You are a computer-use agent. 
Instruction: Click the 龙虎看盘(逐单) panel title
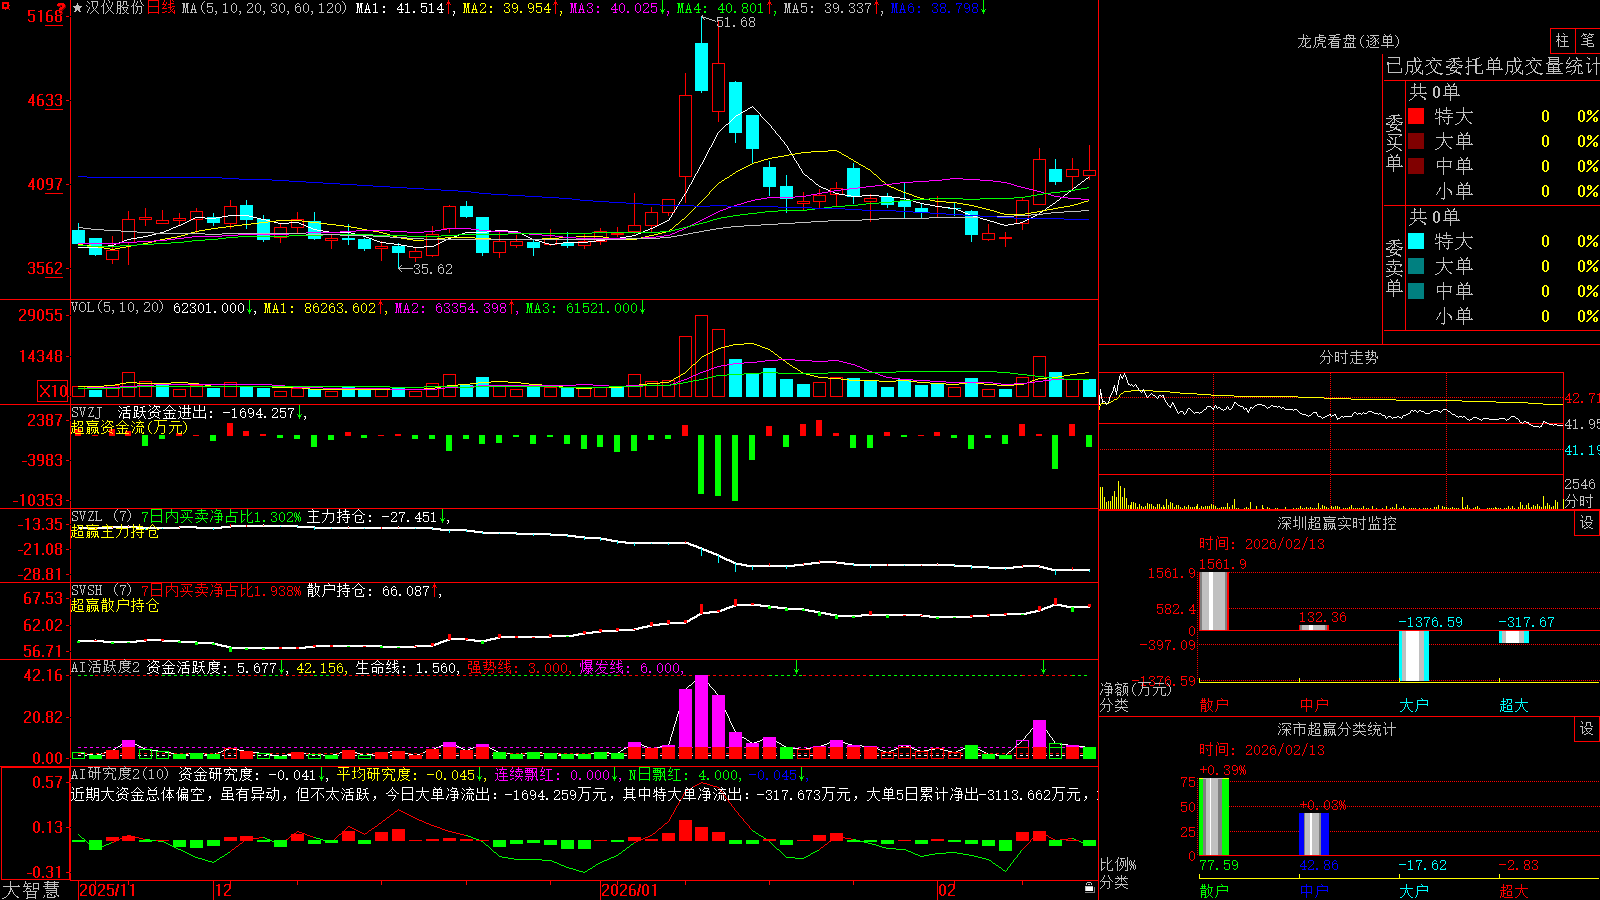coord(1349,41)
